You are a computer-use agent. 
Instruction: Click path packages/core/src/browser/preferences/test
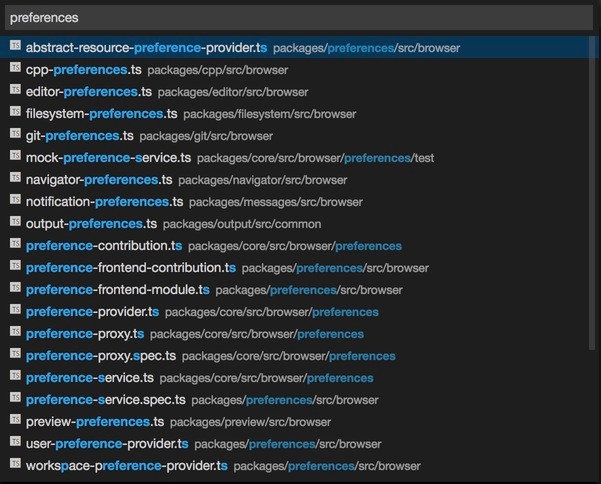pos(315,158)
